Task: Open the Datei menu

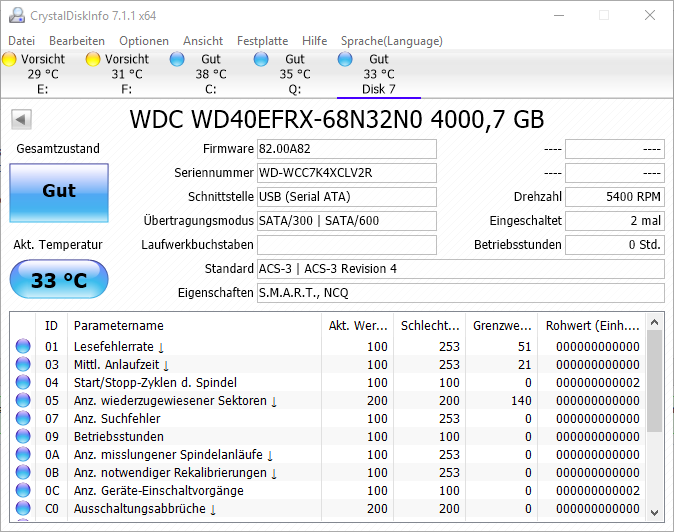Action: (21, 41)
